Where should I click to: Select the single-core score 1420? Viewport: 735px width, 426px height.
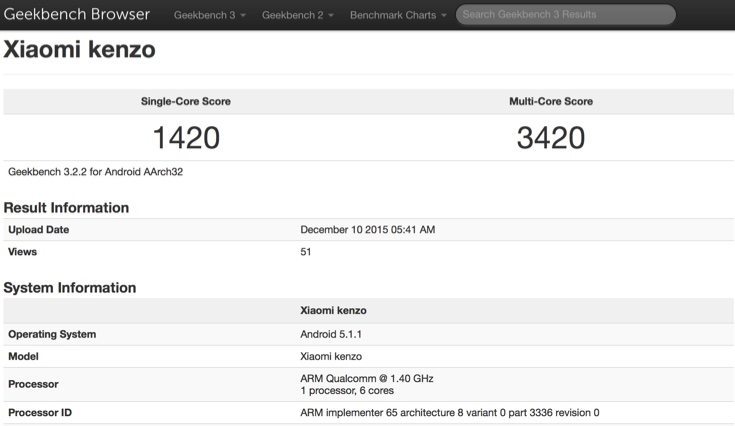click(187, 138)
